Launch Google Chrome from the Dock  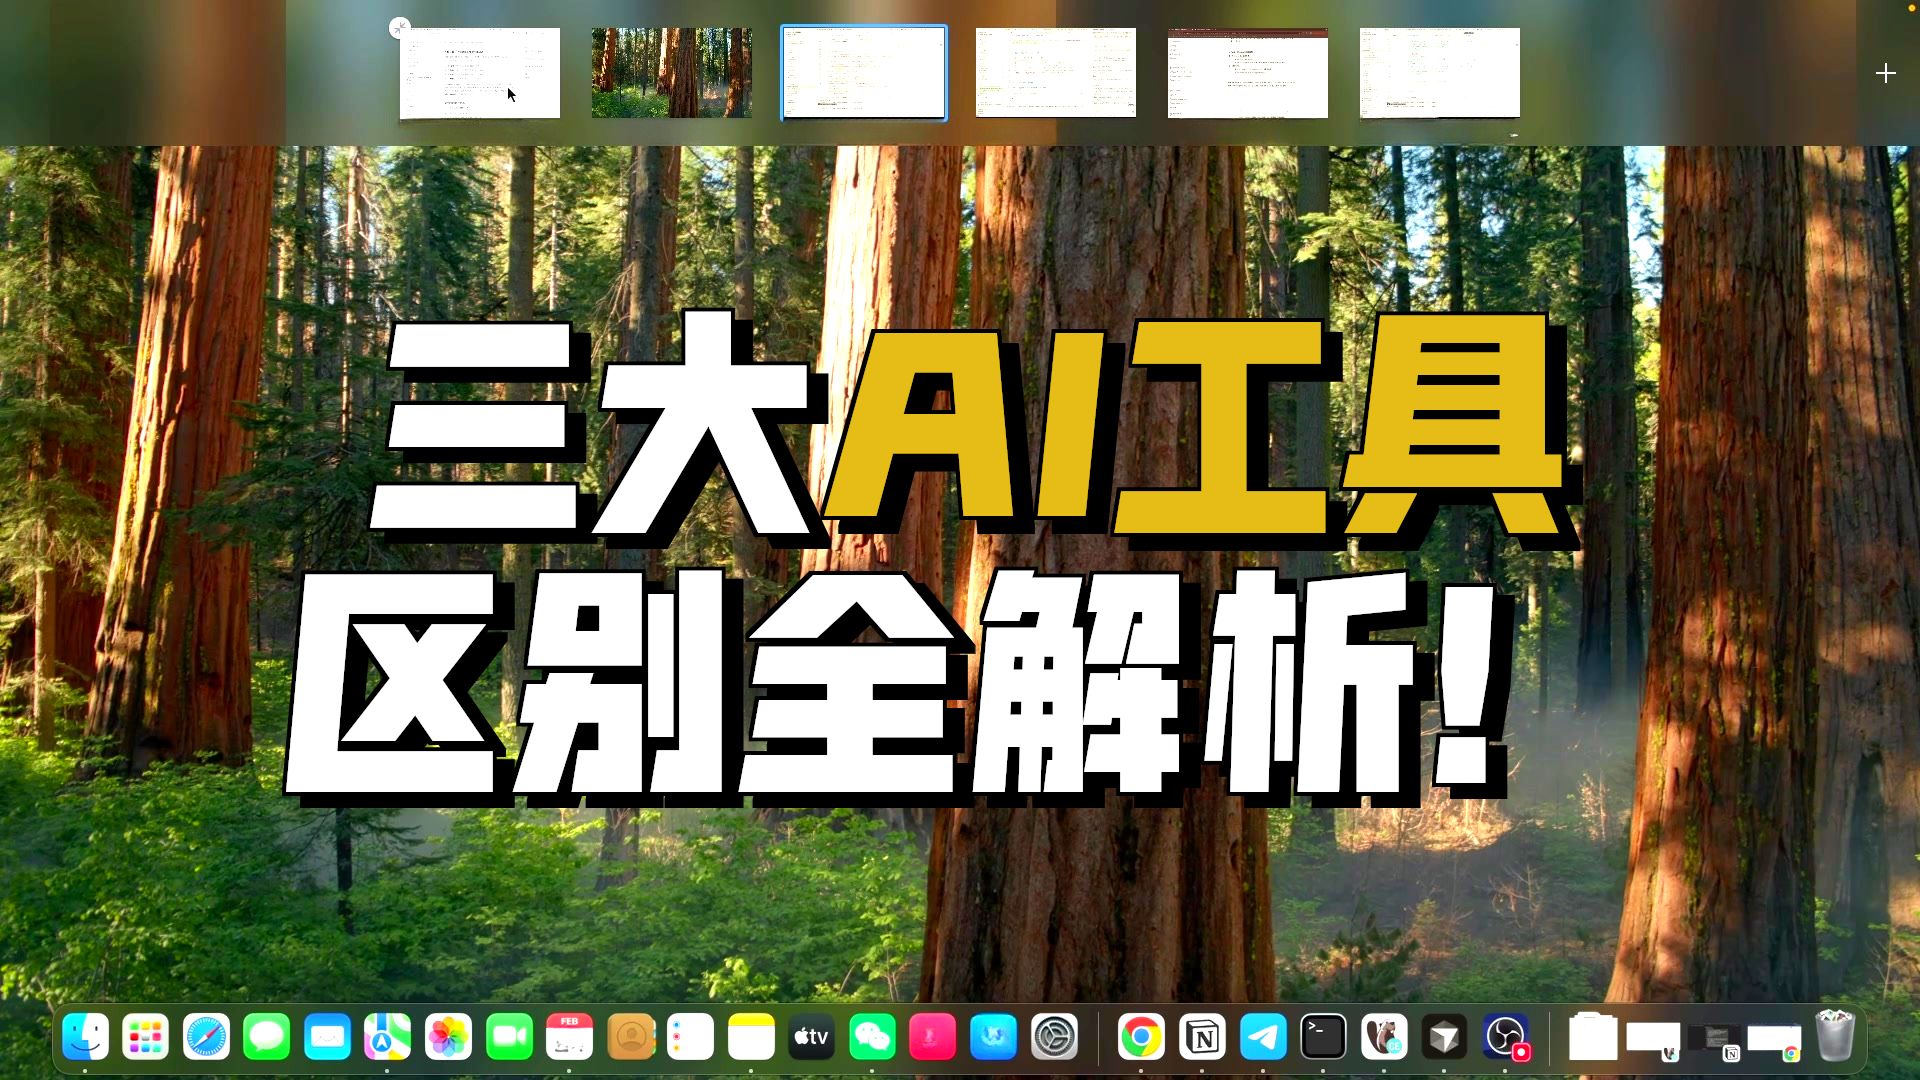click(1141, 1038)
